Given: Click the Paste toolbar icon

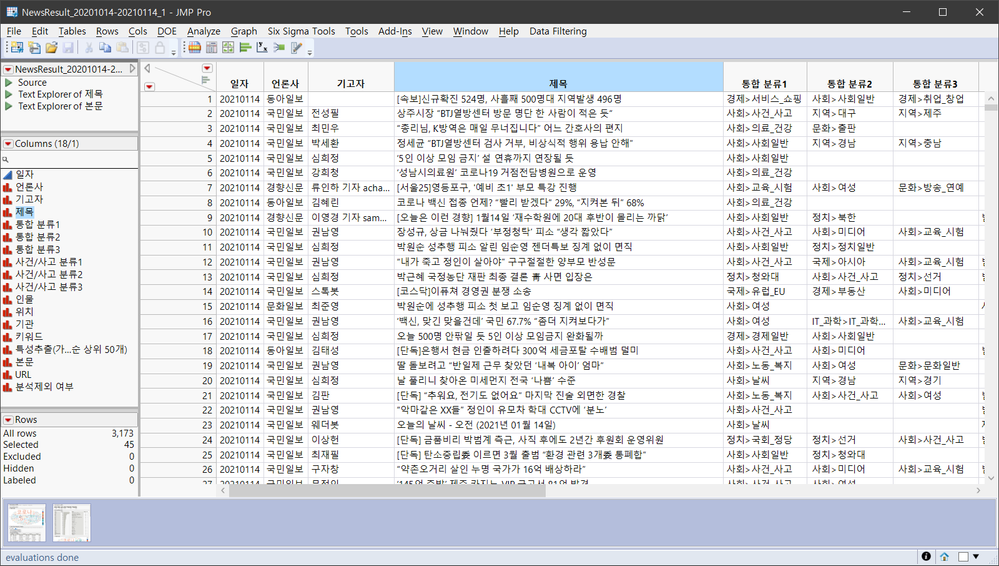Looking at the screenshot, I should pos(122,48).
